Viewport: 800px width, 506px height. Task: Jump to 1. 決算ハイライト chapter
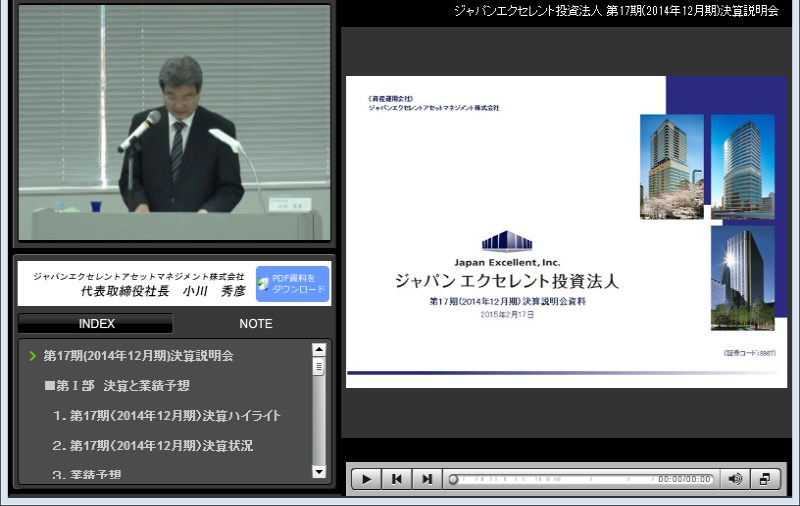(x=166, y=416)
